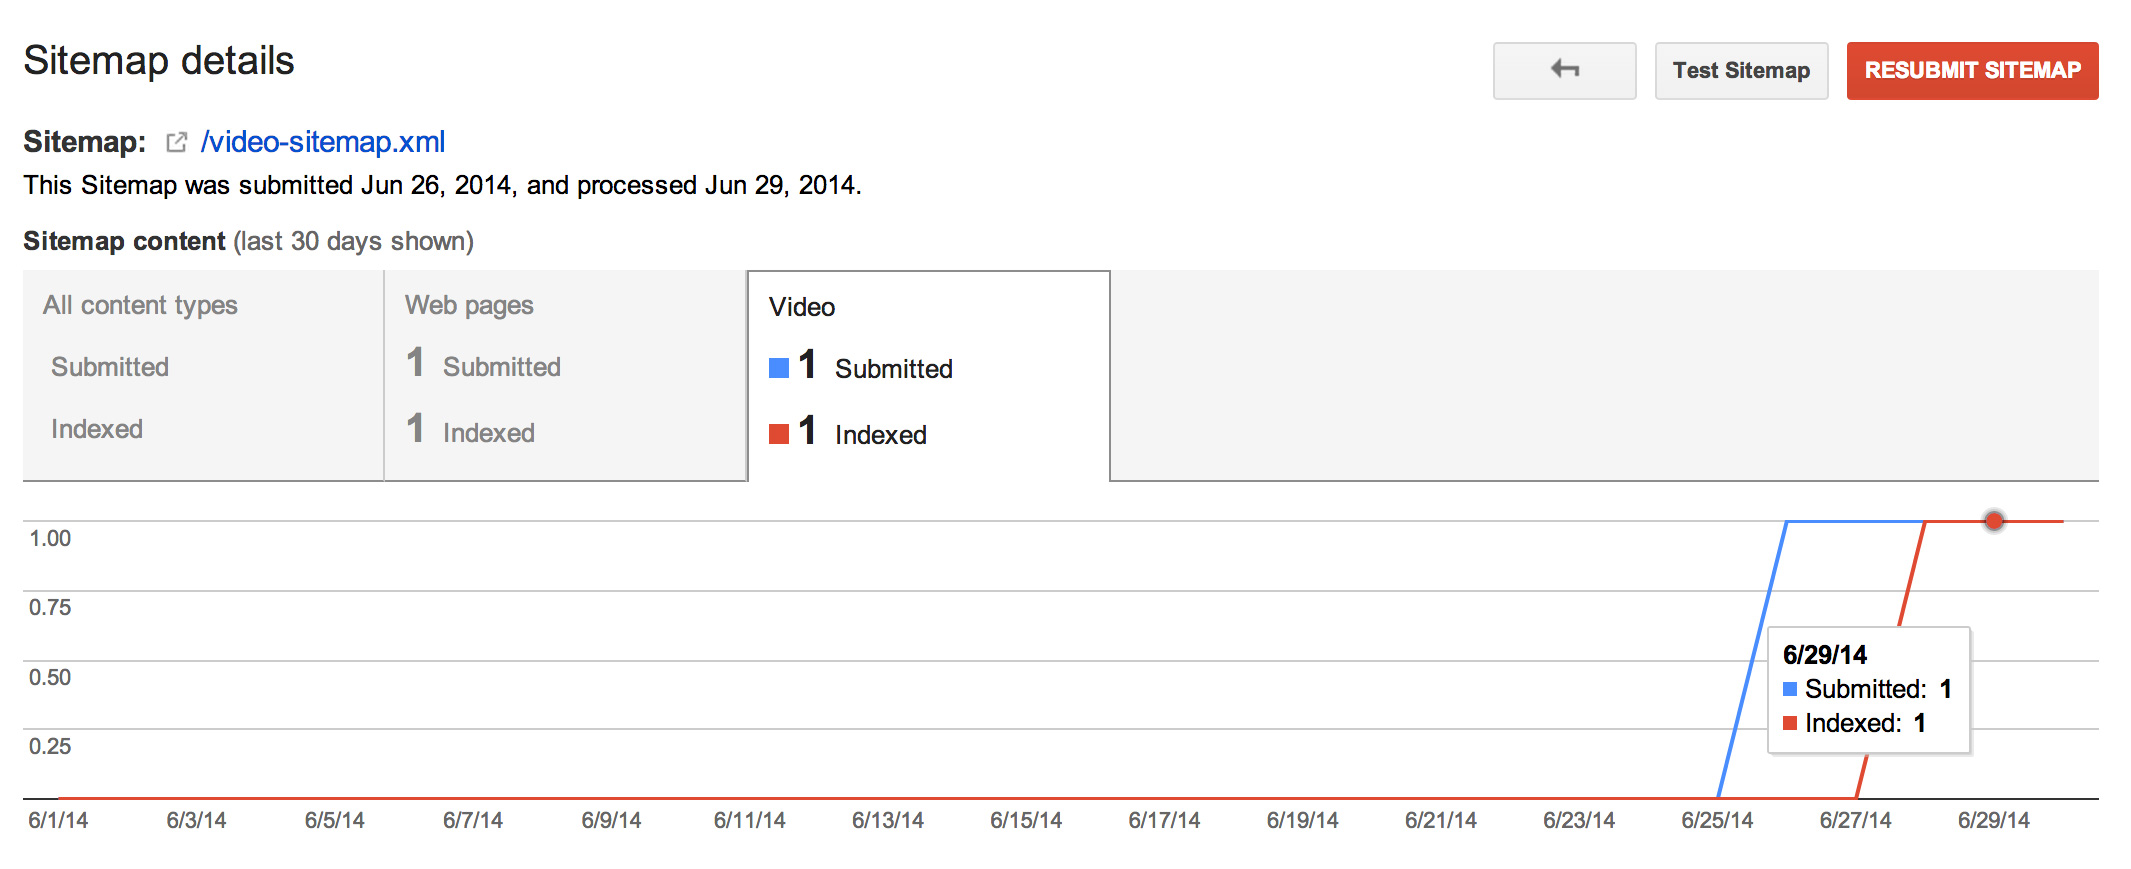This screenshot has width=2131, height=869.
Task: Switch to Web pages tab
Action: pos(566,375)
